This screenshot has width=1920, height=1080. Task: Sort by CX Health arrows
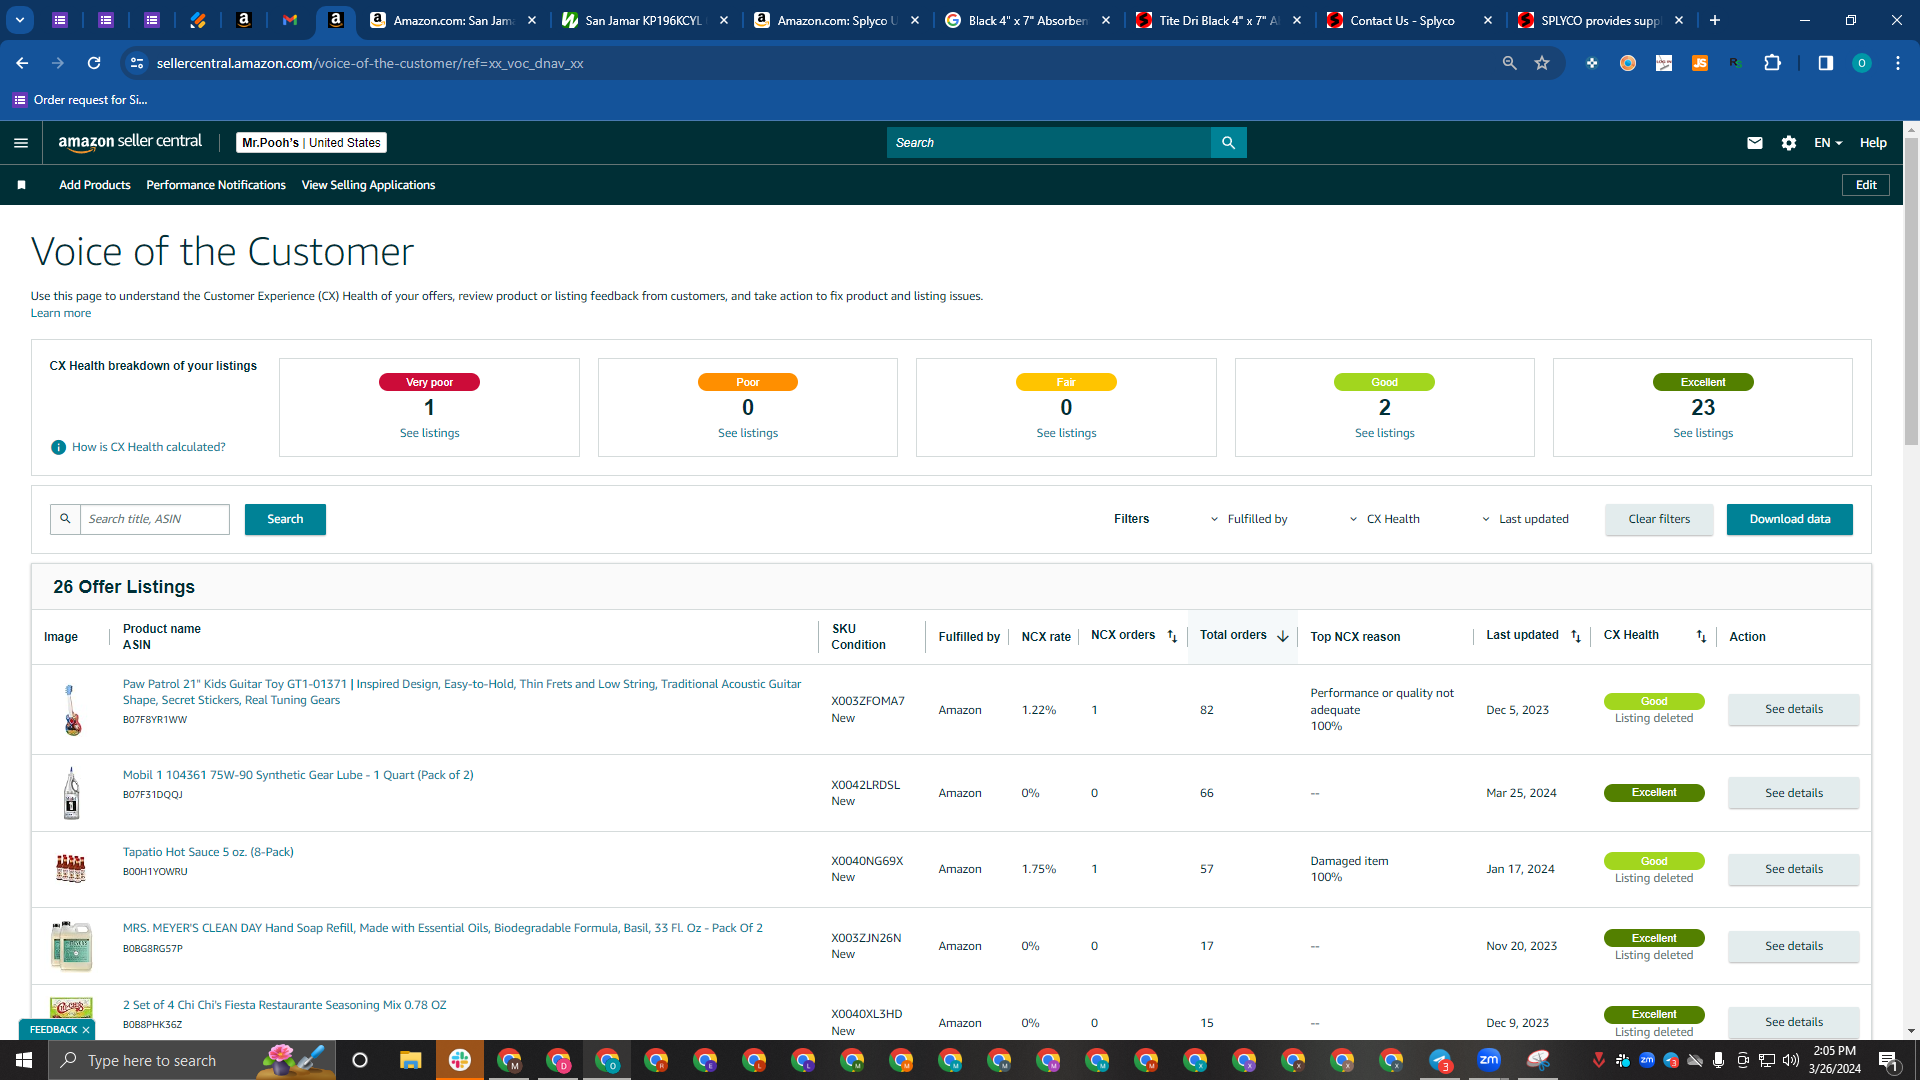[x=1701, y=636]
